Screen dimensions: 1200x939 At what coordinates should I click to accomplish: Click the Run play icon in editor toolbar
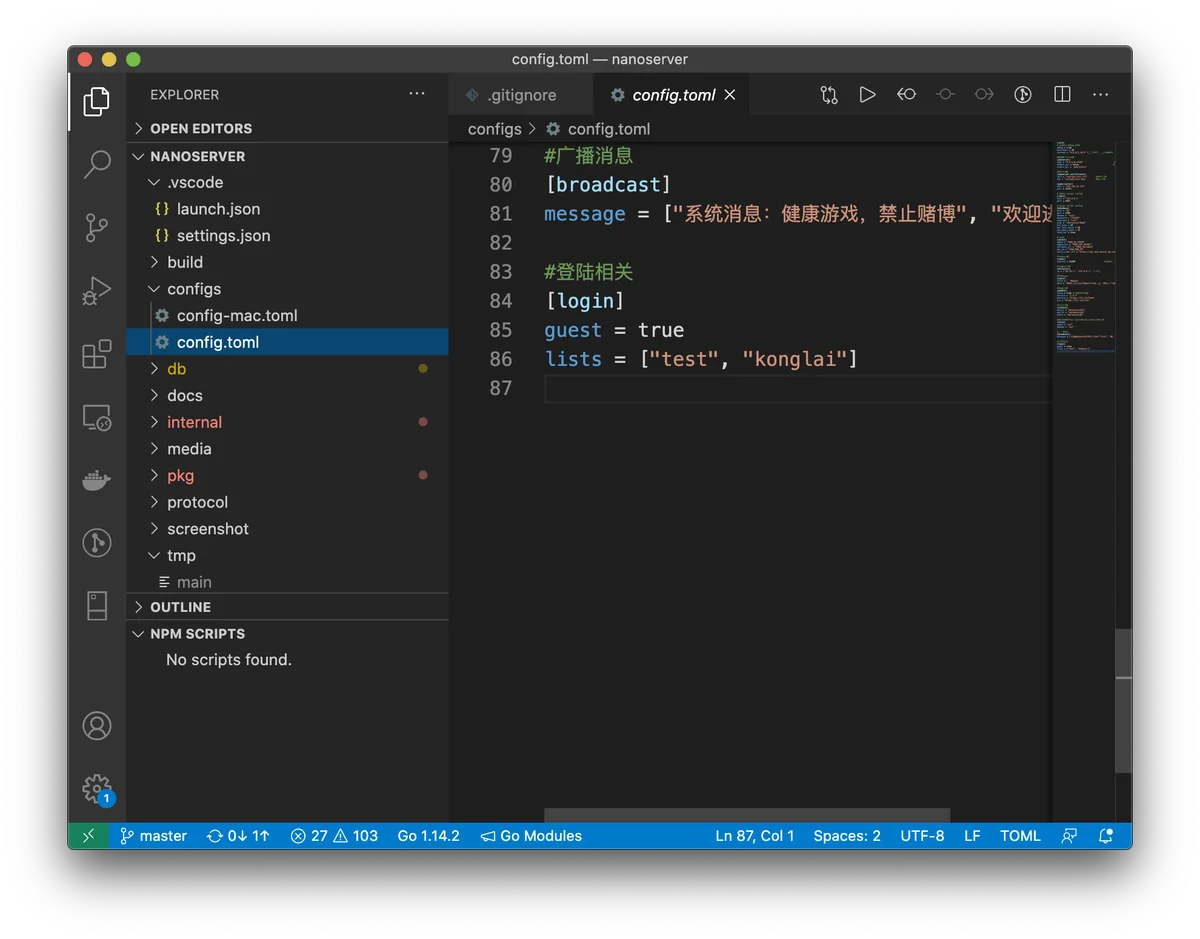[x=867, y=94]
